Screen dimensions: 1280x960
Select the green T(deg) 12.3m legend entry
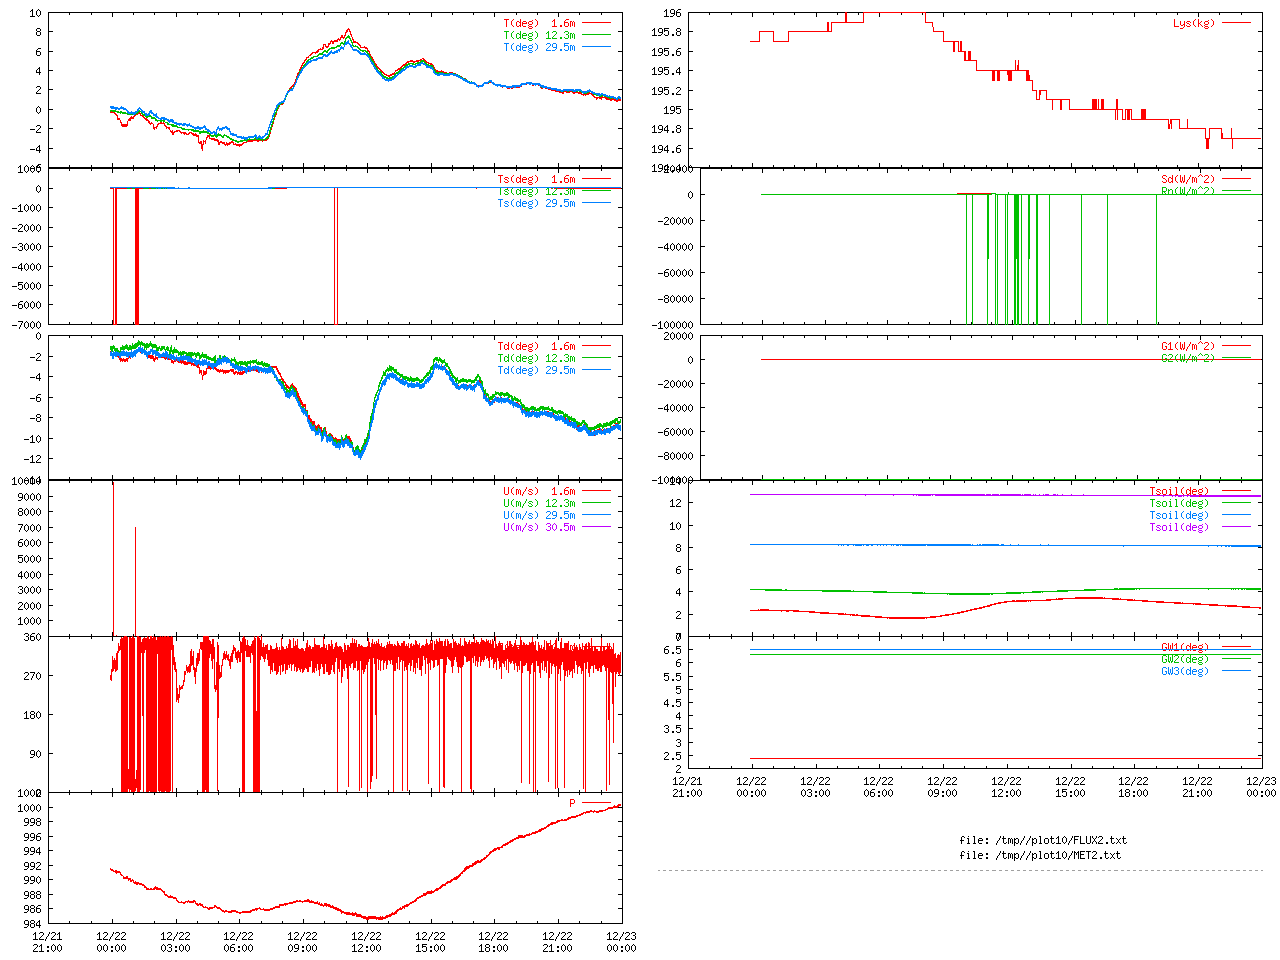(539, 35)
